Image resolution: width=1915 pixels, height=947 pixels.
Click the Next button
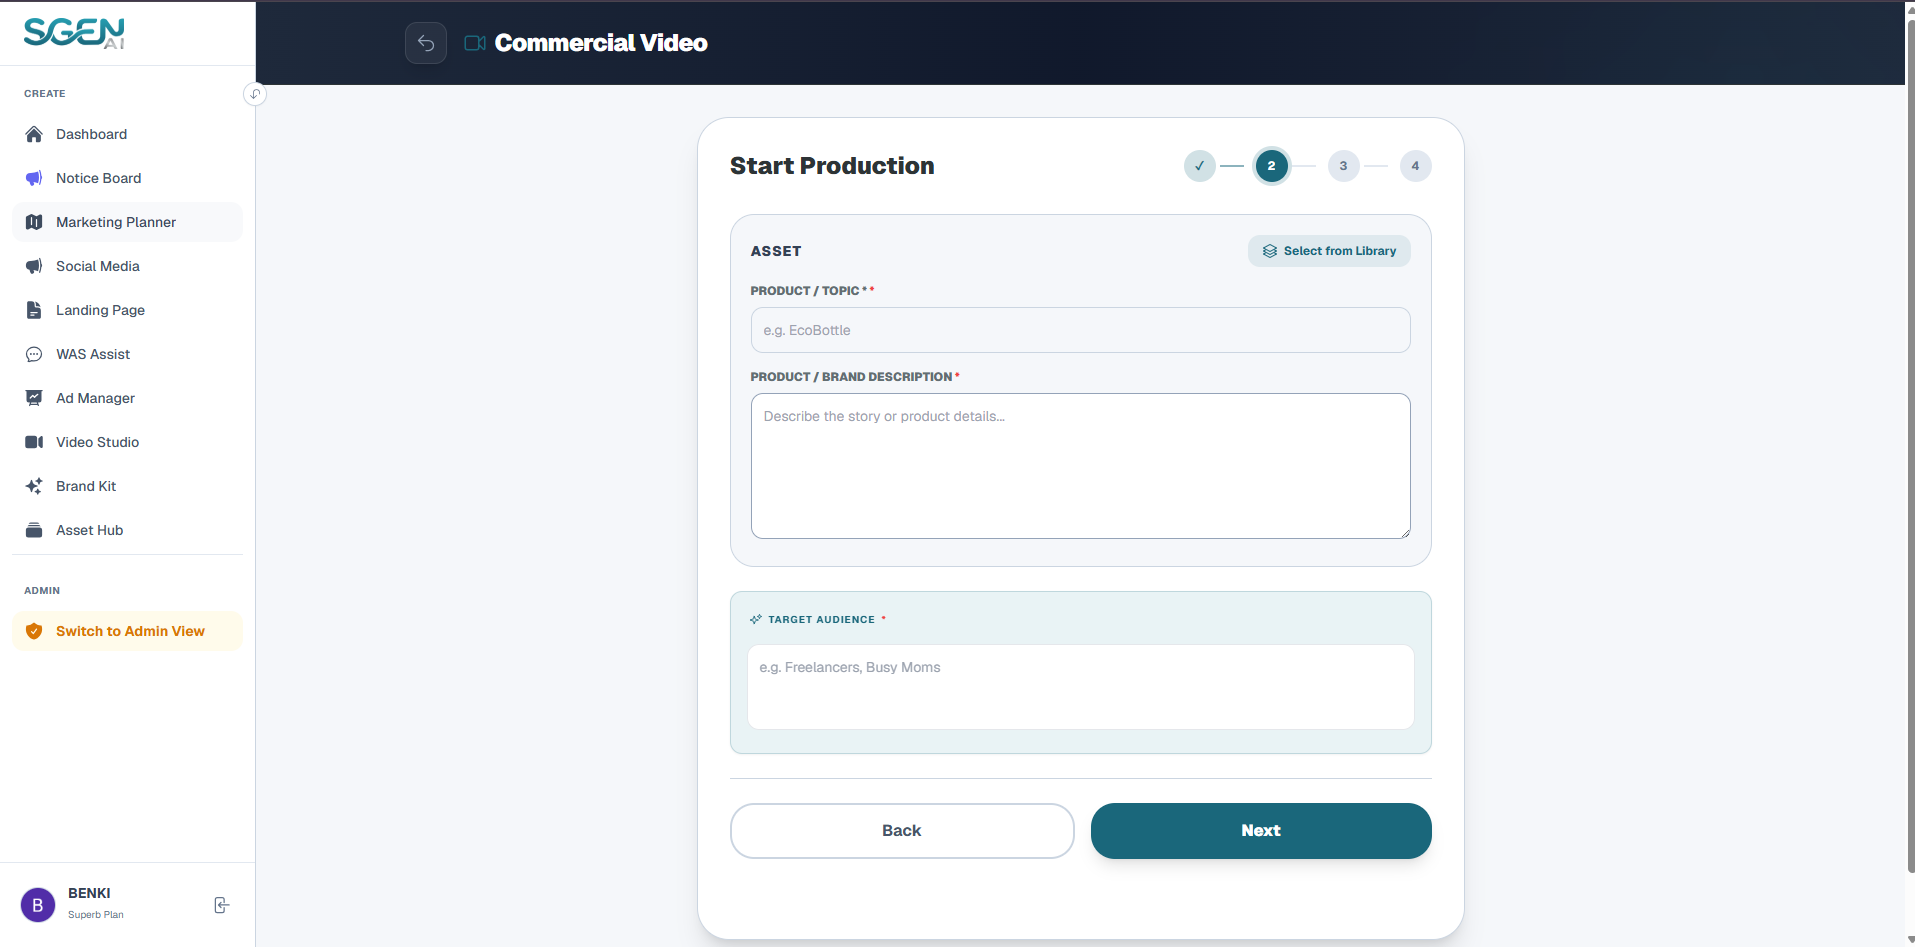click(1261, 831)
